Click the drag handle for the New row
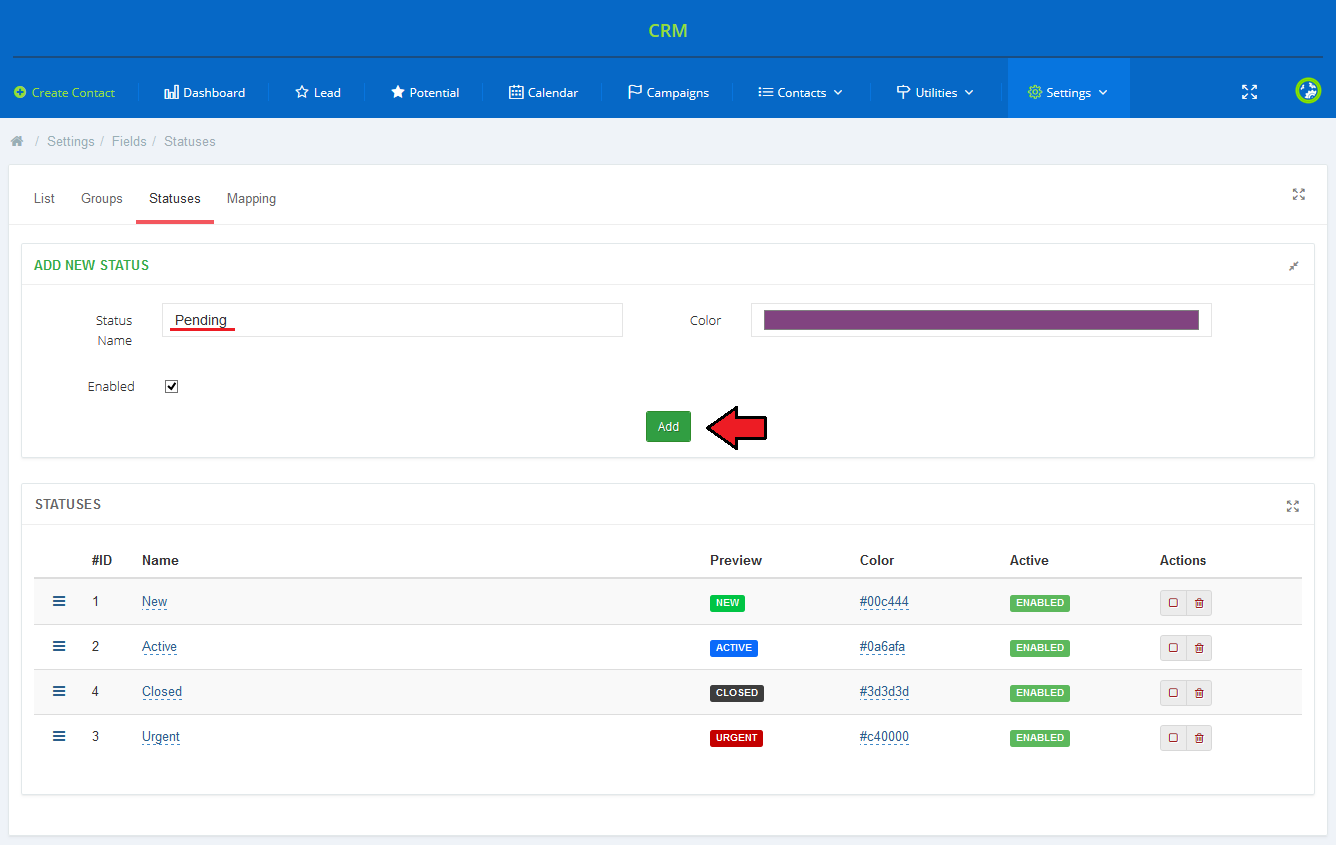 59,601
